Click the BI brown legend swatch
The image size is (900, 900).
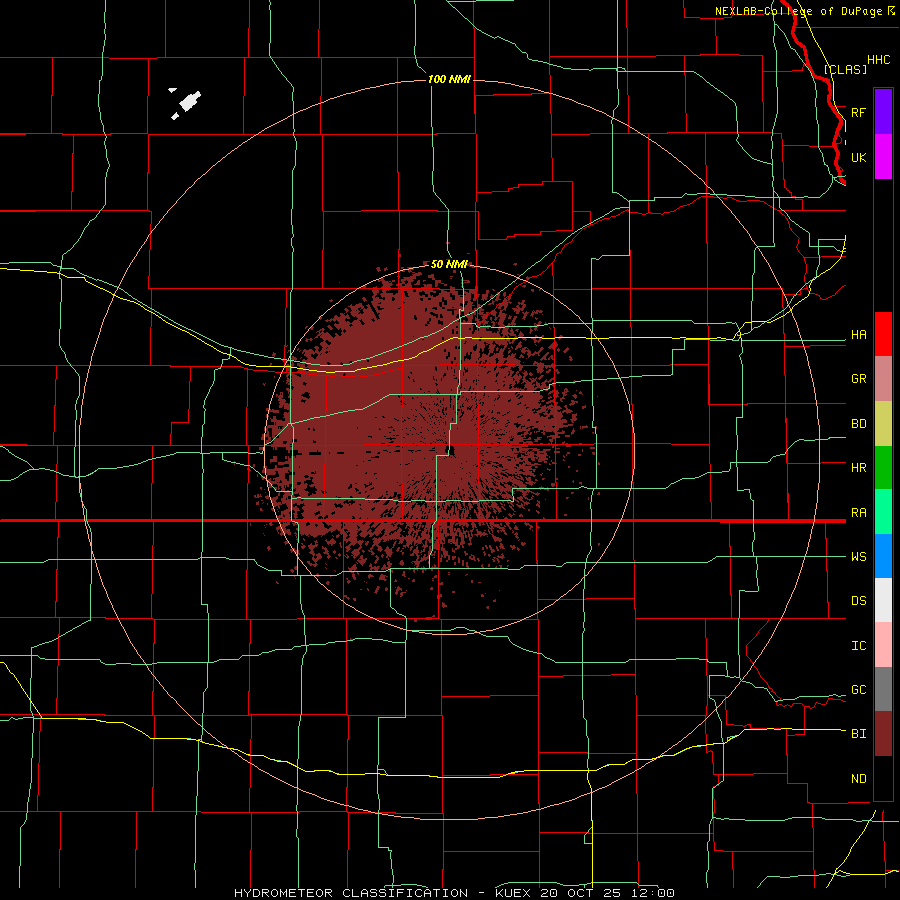883,734
